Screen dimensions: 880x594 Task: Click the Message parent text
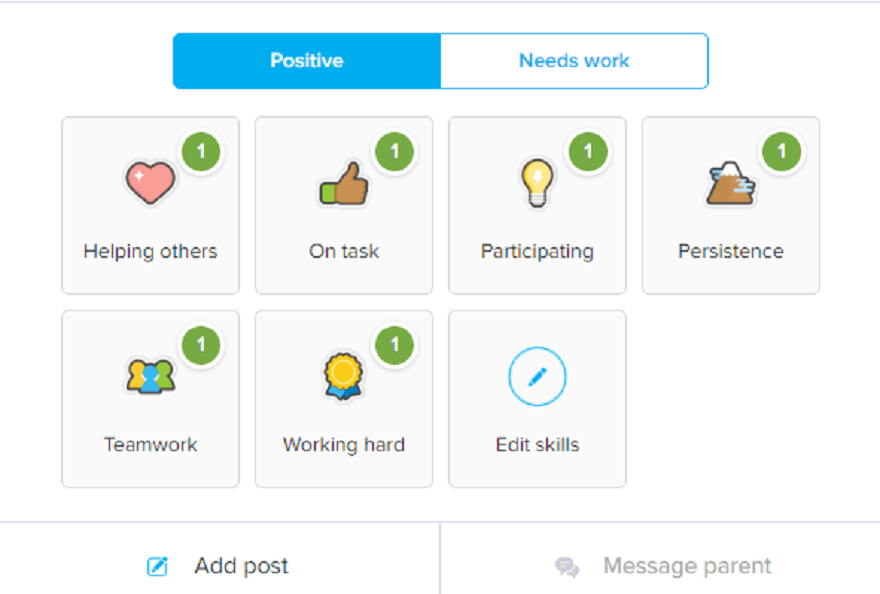point(687,566)
